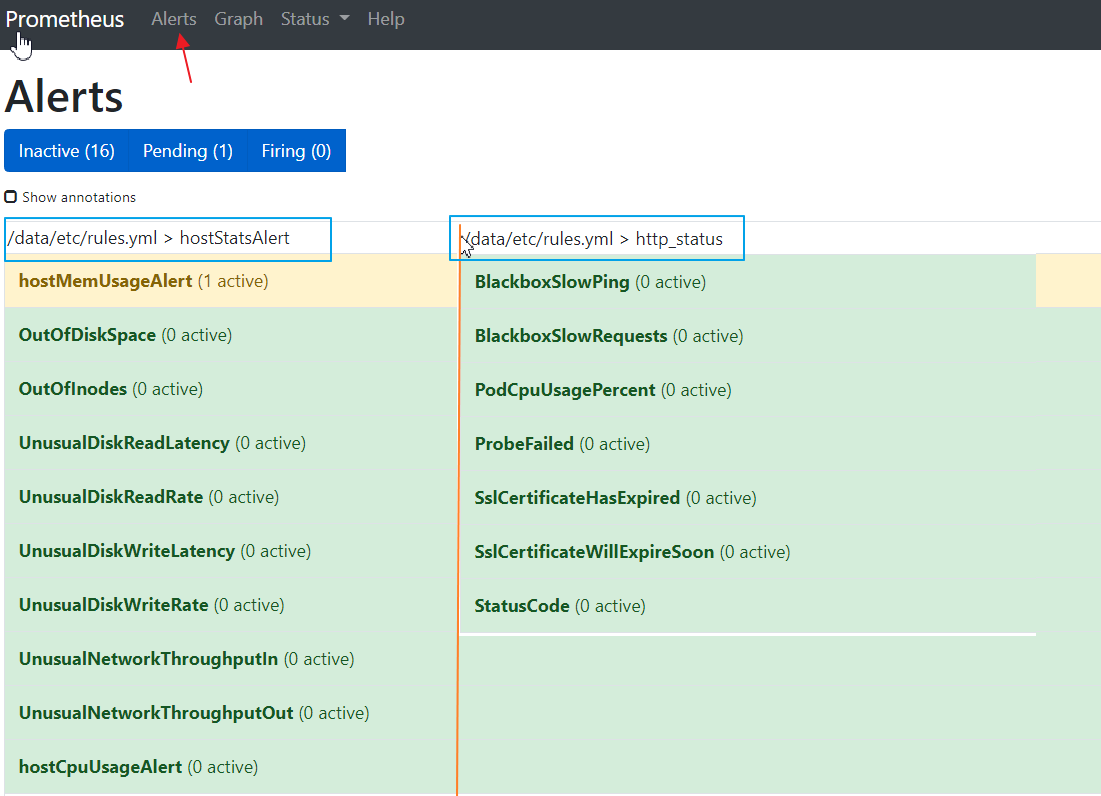Screen dimensions: 1101x796
Task: Expand the UnusualDiskWriteLatency alert rule
Action: pos(230,551)
